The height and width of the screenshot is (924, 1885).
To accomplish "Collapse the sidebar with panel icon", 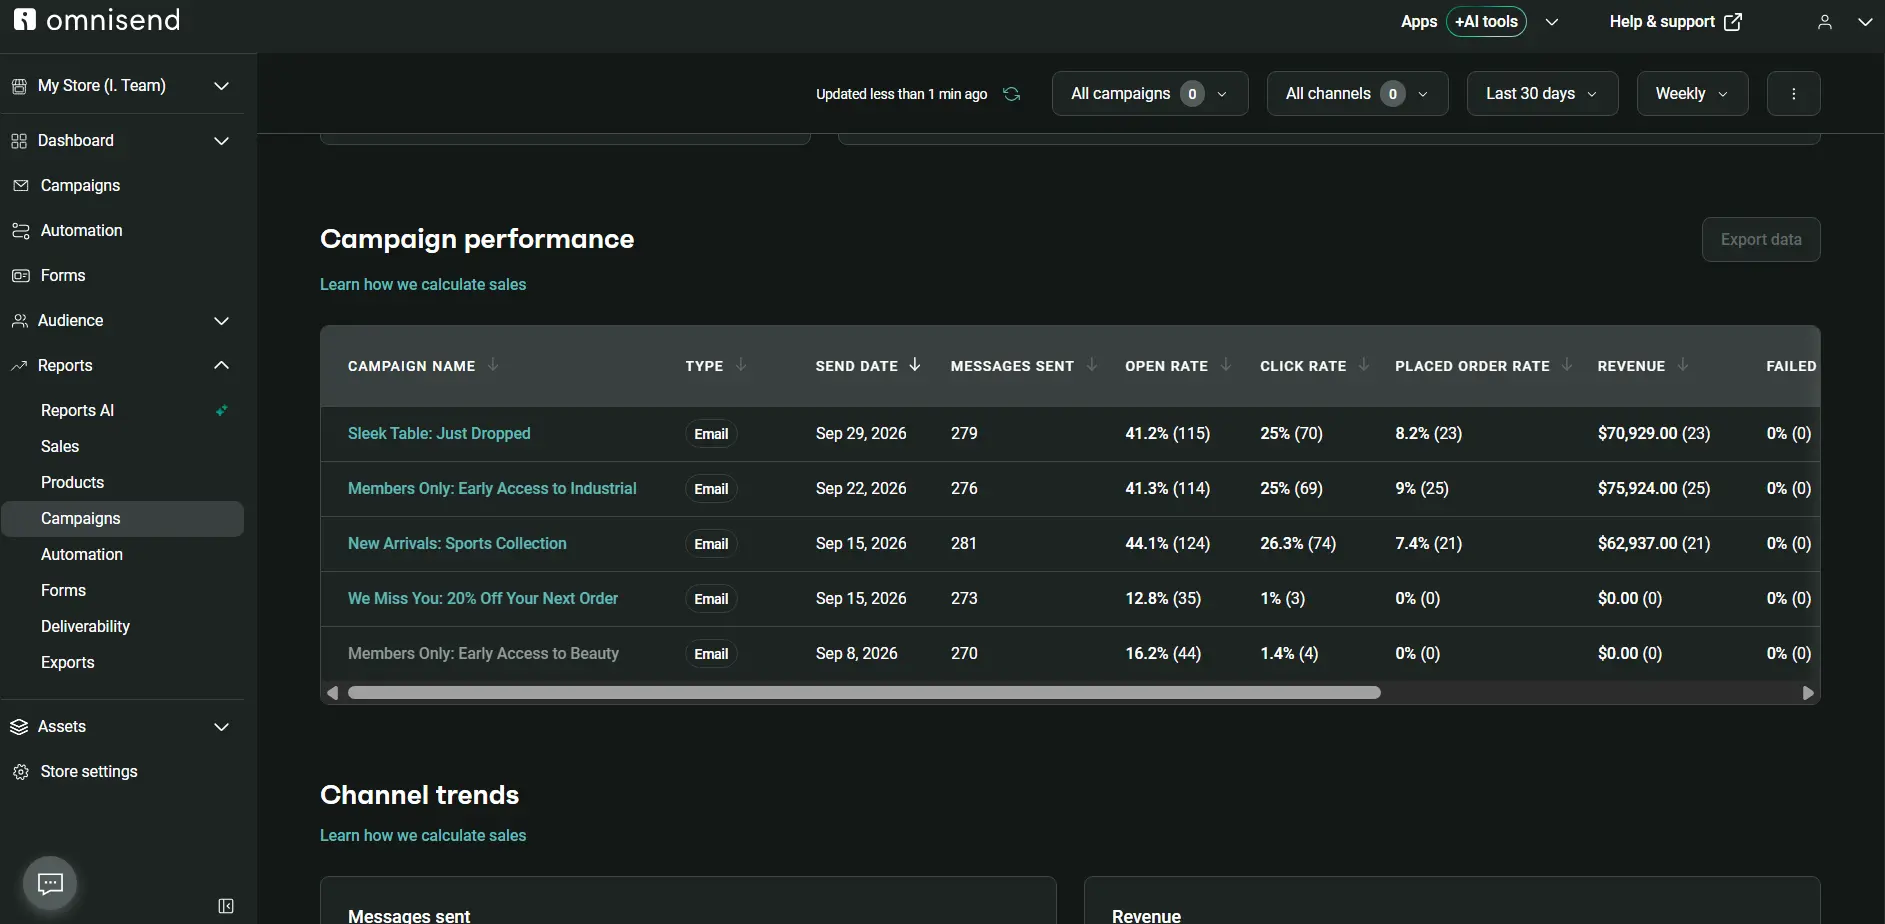I will pyautogui.click(x=226, y=906).
